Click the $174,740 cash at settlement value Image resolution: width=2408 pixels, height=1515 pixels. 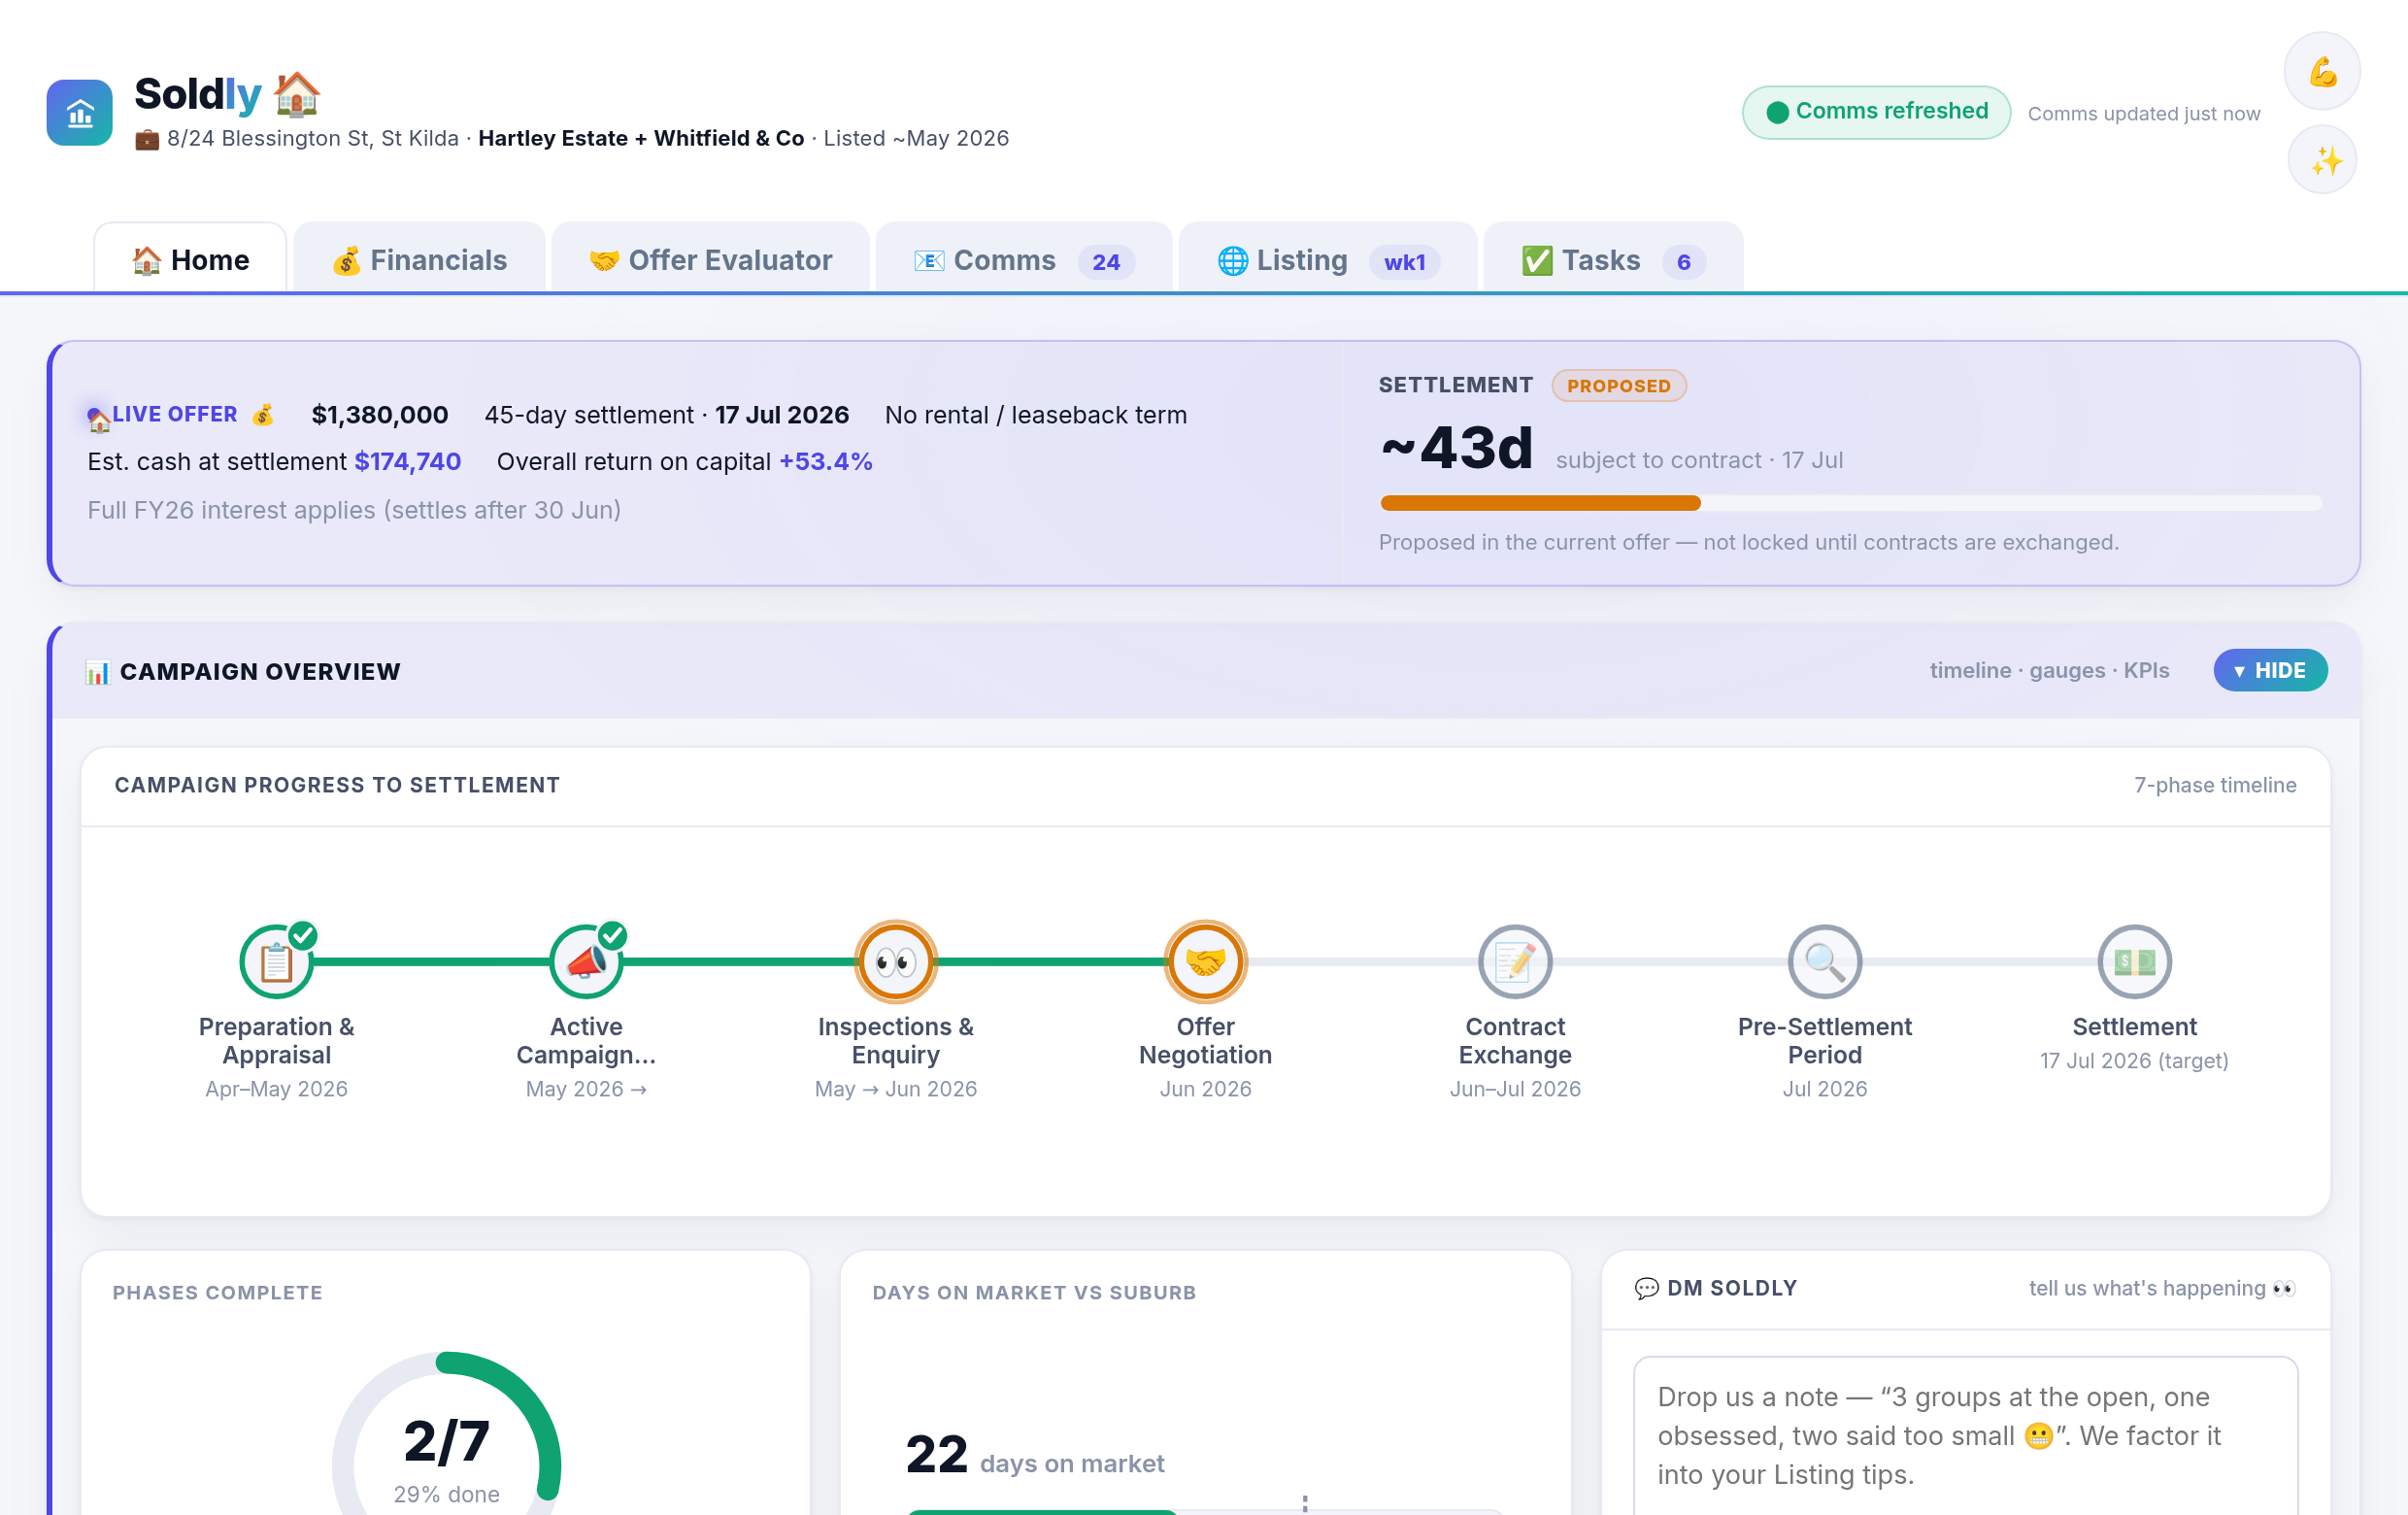pos(407,461)
